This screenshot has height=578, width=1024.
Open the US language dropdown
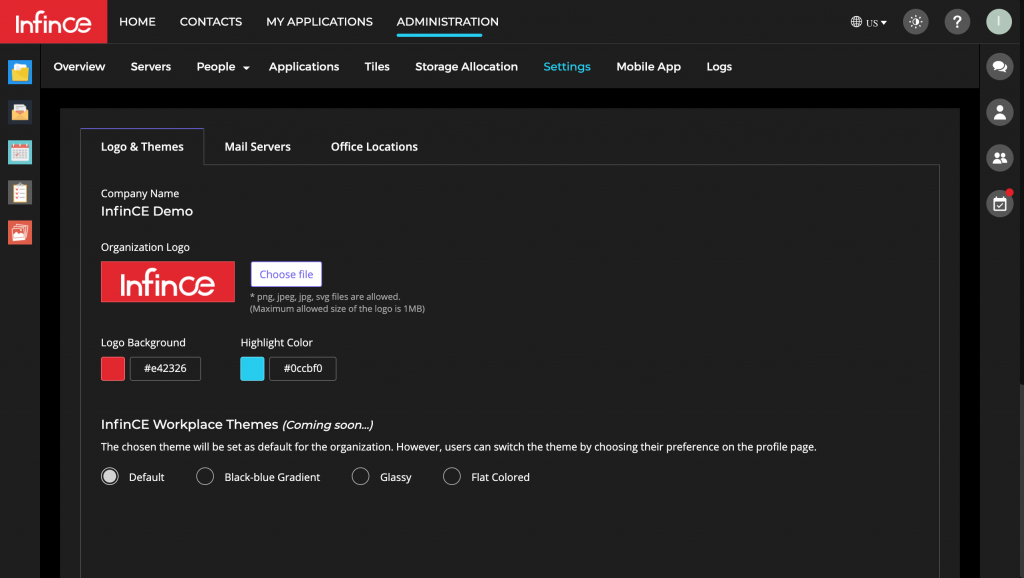pos(869,22)
